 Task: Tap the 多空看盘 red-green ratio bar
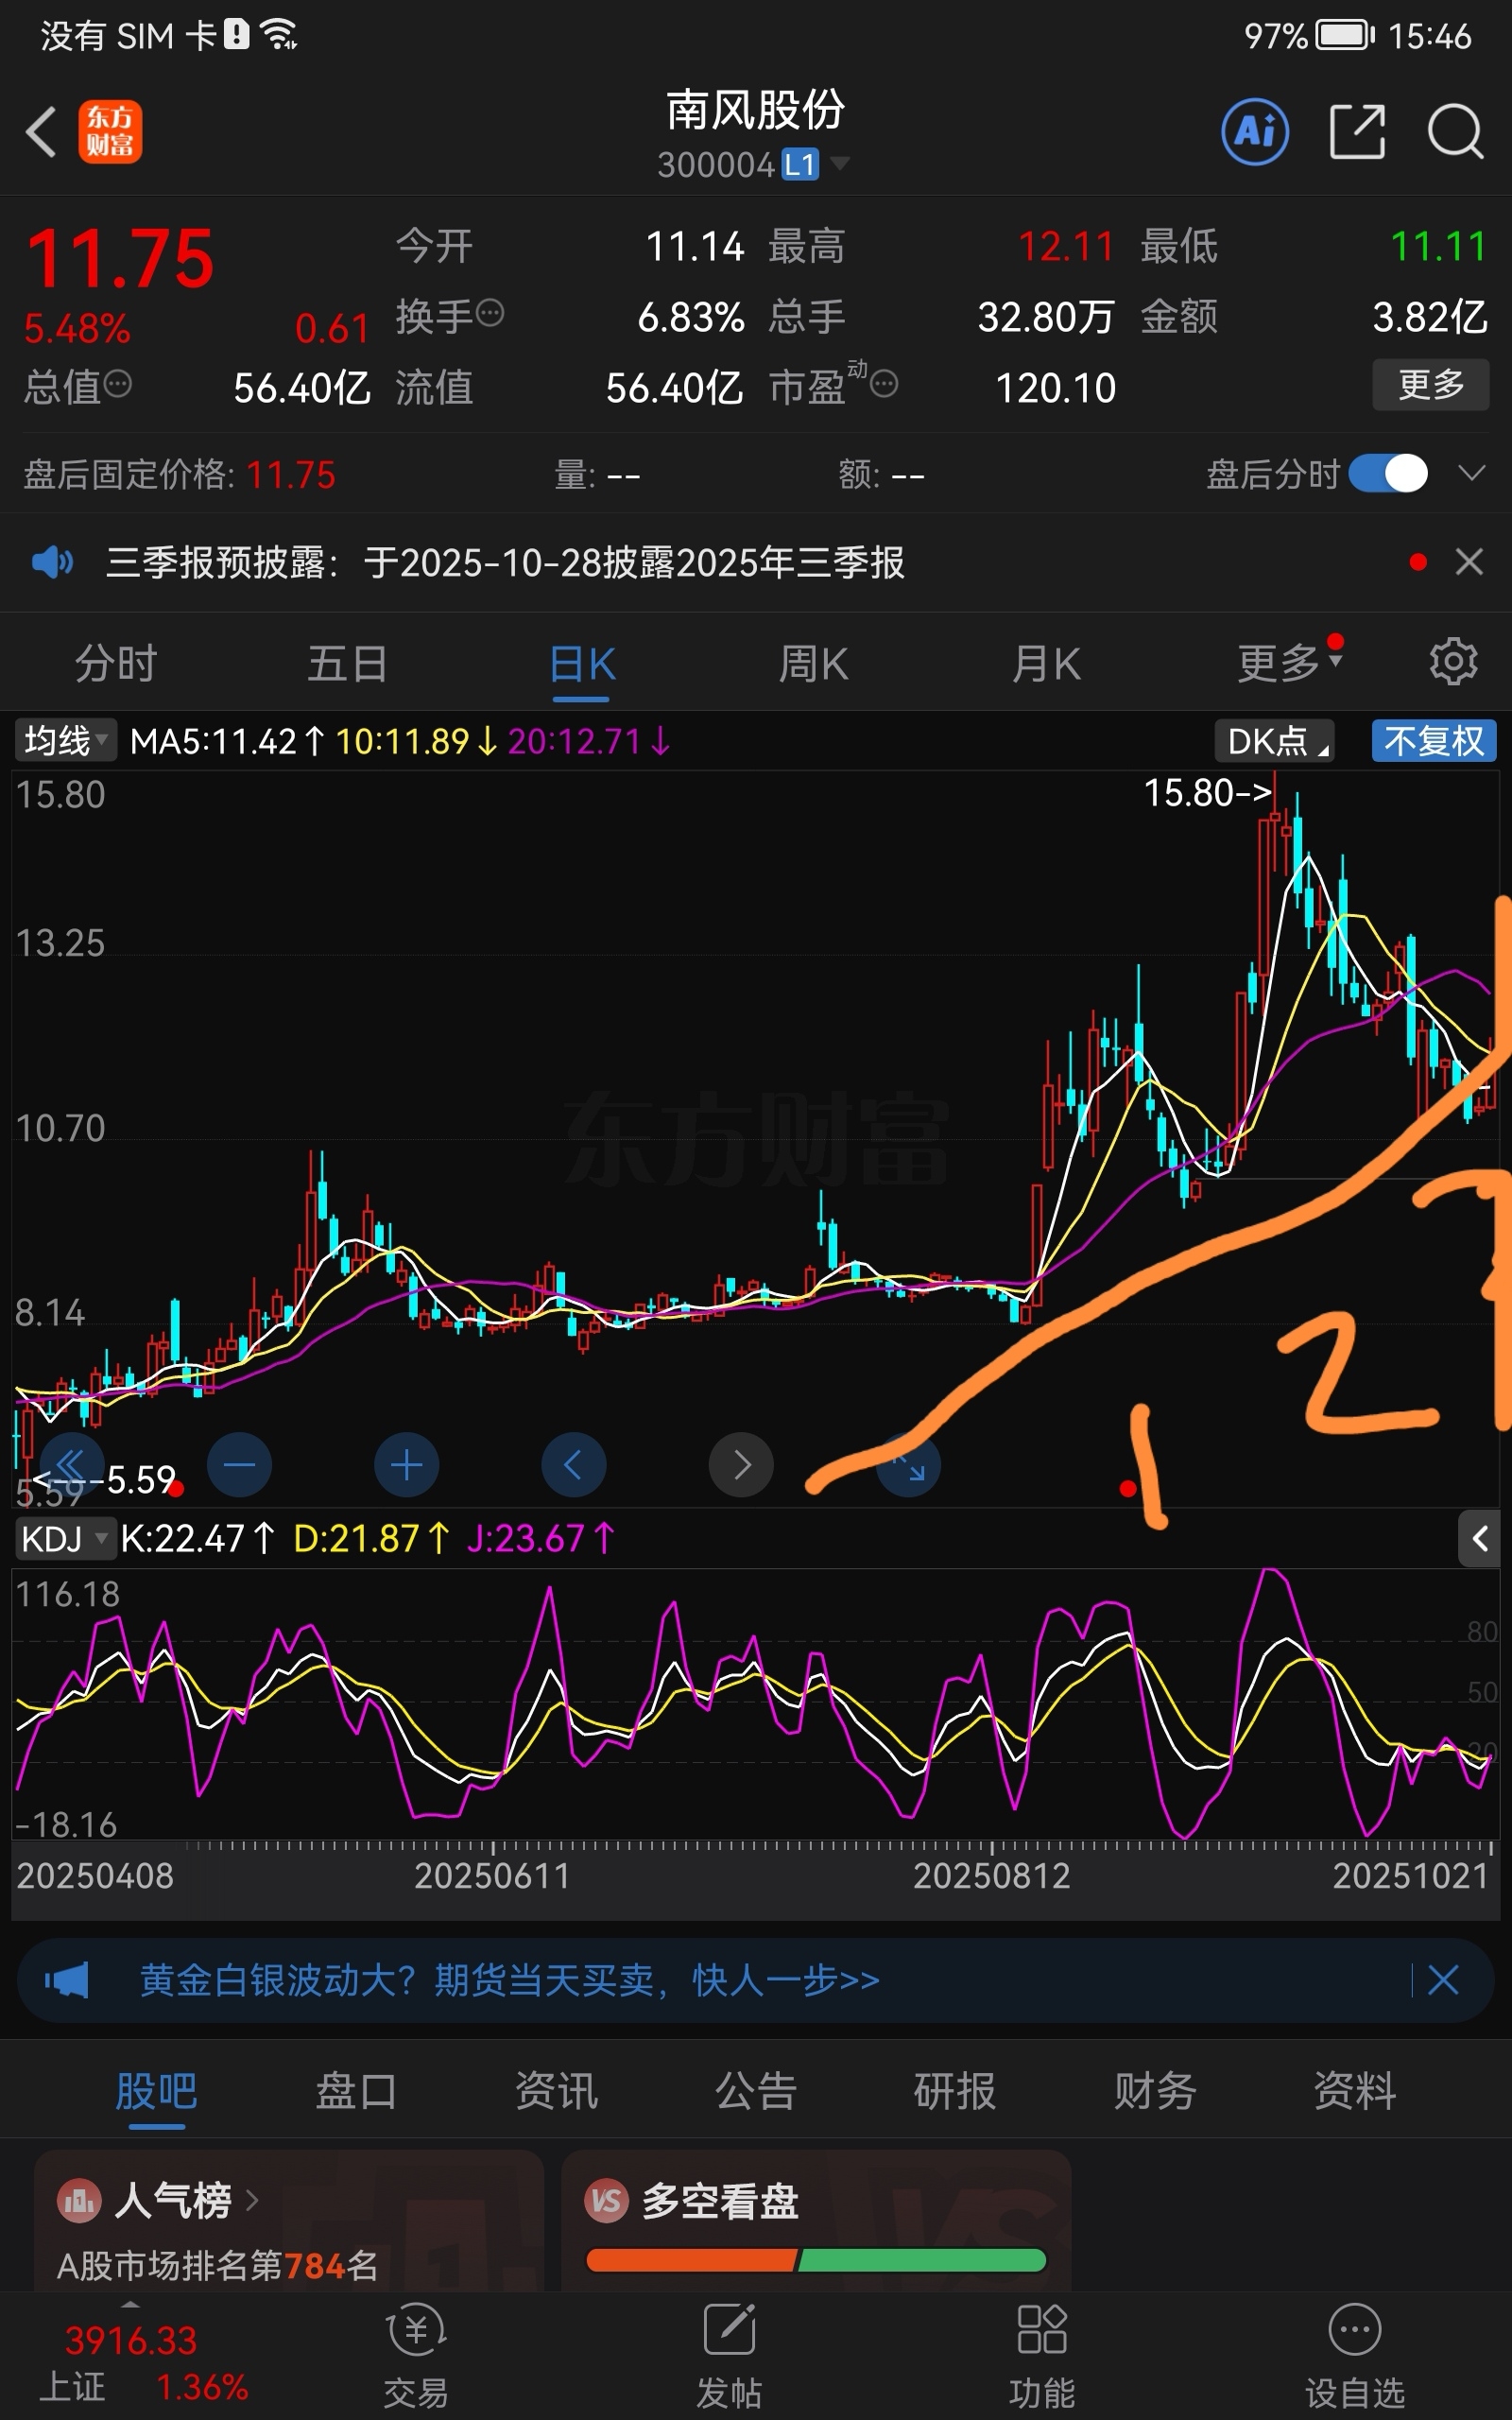click(816, 2259)
